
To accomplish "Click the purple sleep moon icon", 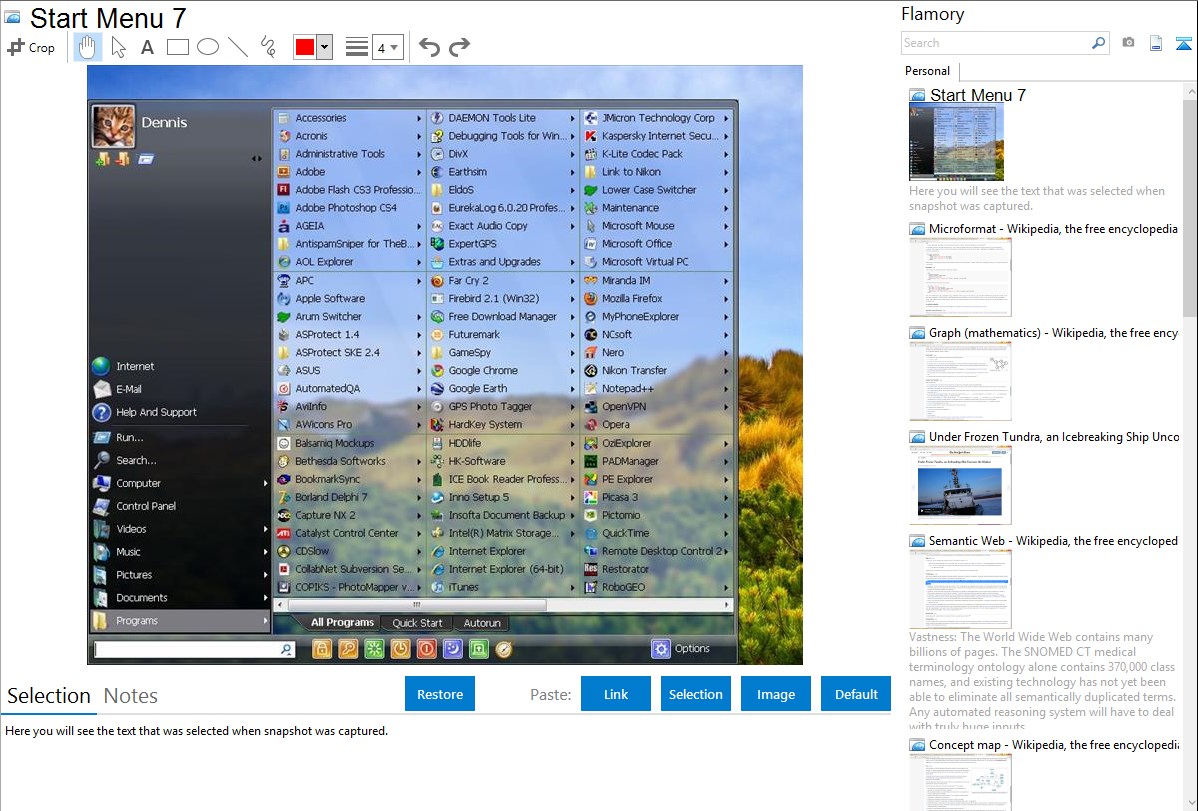I will point(452,649).
